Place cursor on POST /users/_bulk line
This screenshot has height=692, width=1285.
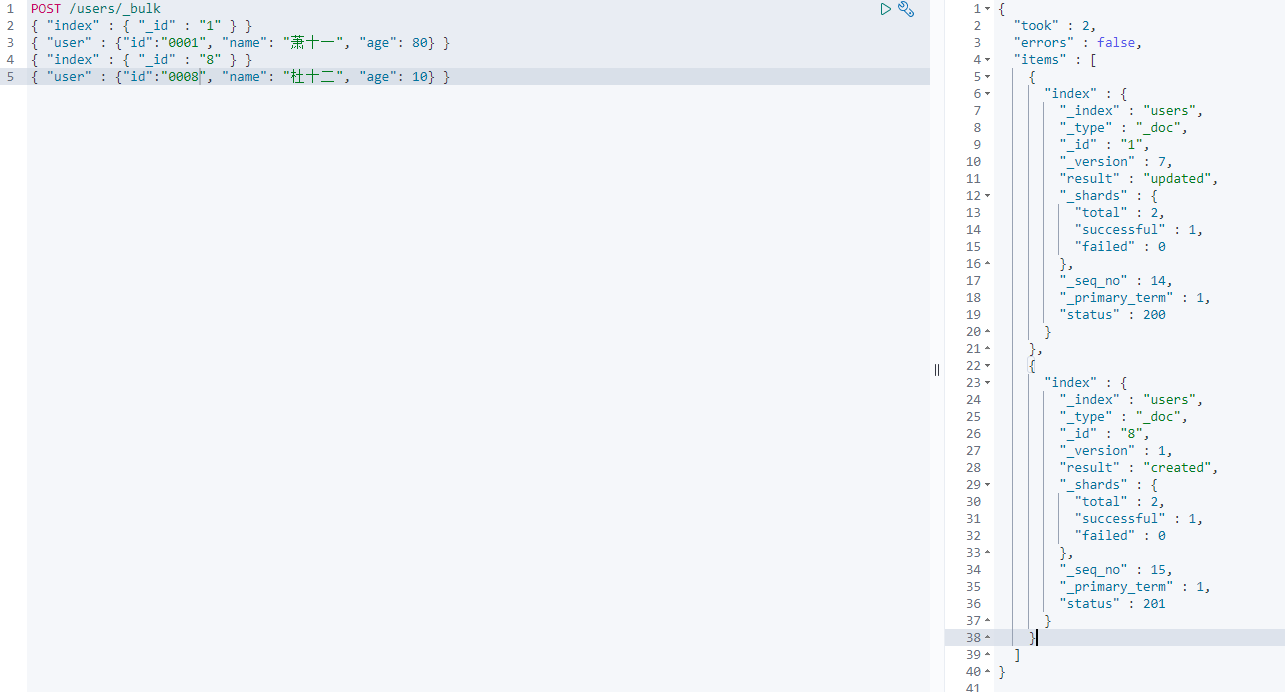pos(96,9)
